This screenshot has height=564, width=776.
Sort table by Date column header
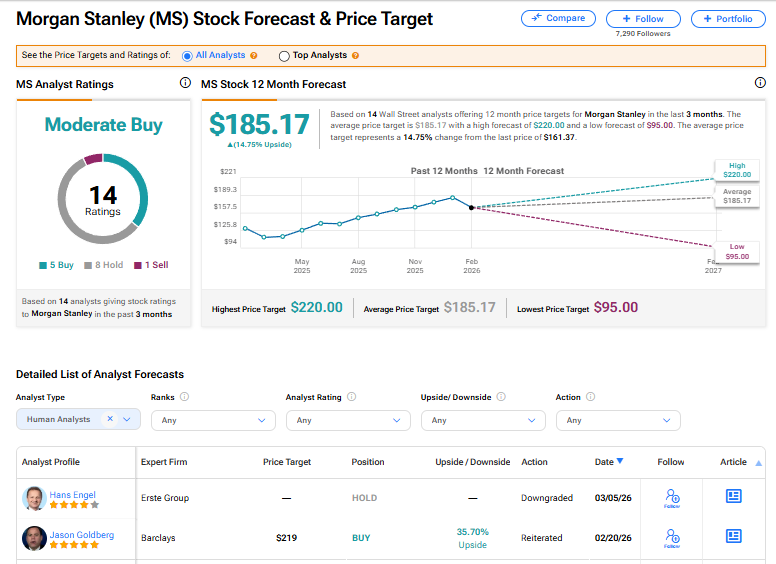(x=609, y=462)
